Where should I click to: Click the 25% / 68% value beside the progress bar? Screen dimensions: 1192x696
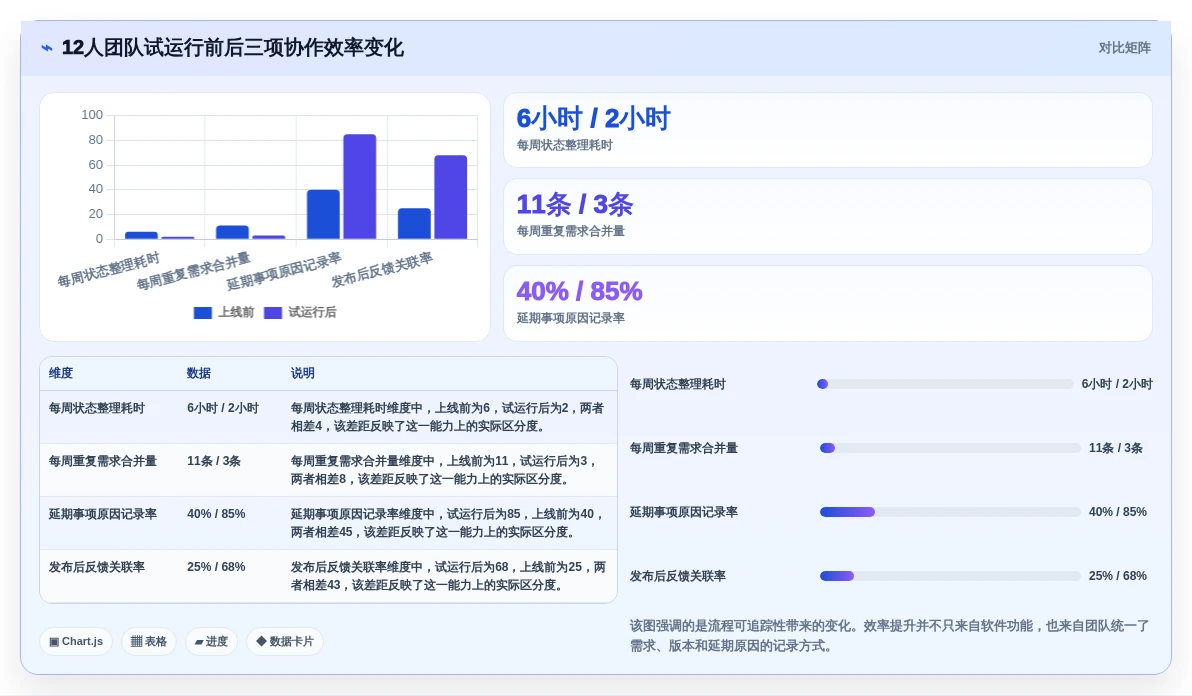[x=1118, y=576]
